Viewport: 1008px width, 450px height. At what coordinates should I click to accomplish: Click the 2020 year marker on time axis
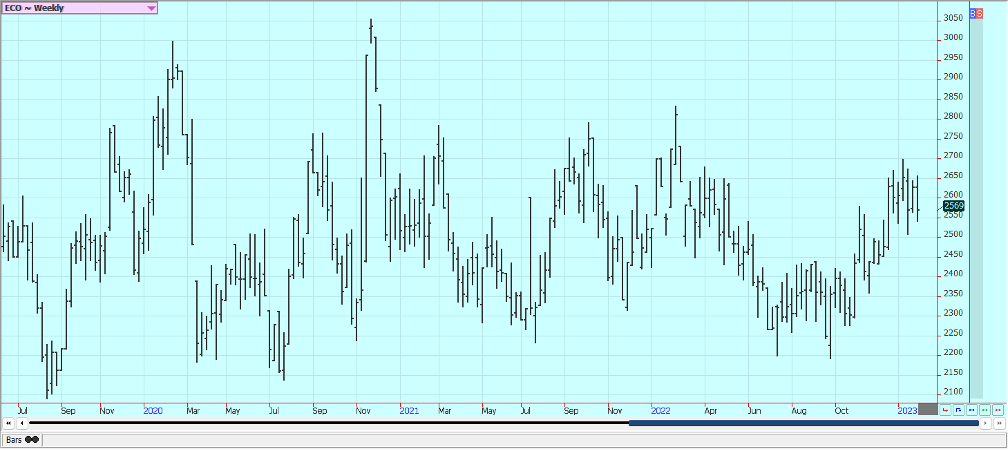click(153, 410)
